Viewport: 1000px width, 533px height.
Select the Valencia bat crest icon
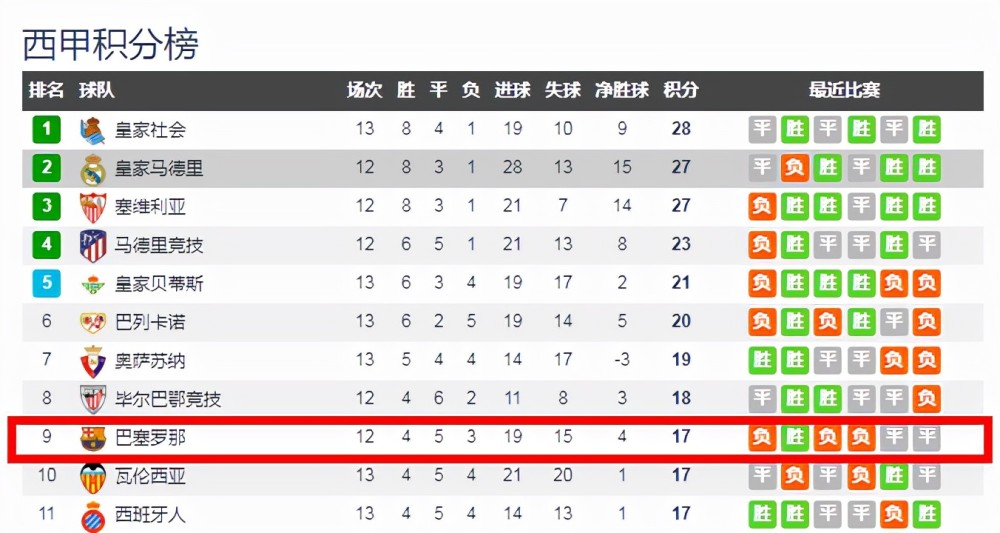point(93,478)
